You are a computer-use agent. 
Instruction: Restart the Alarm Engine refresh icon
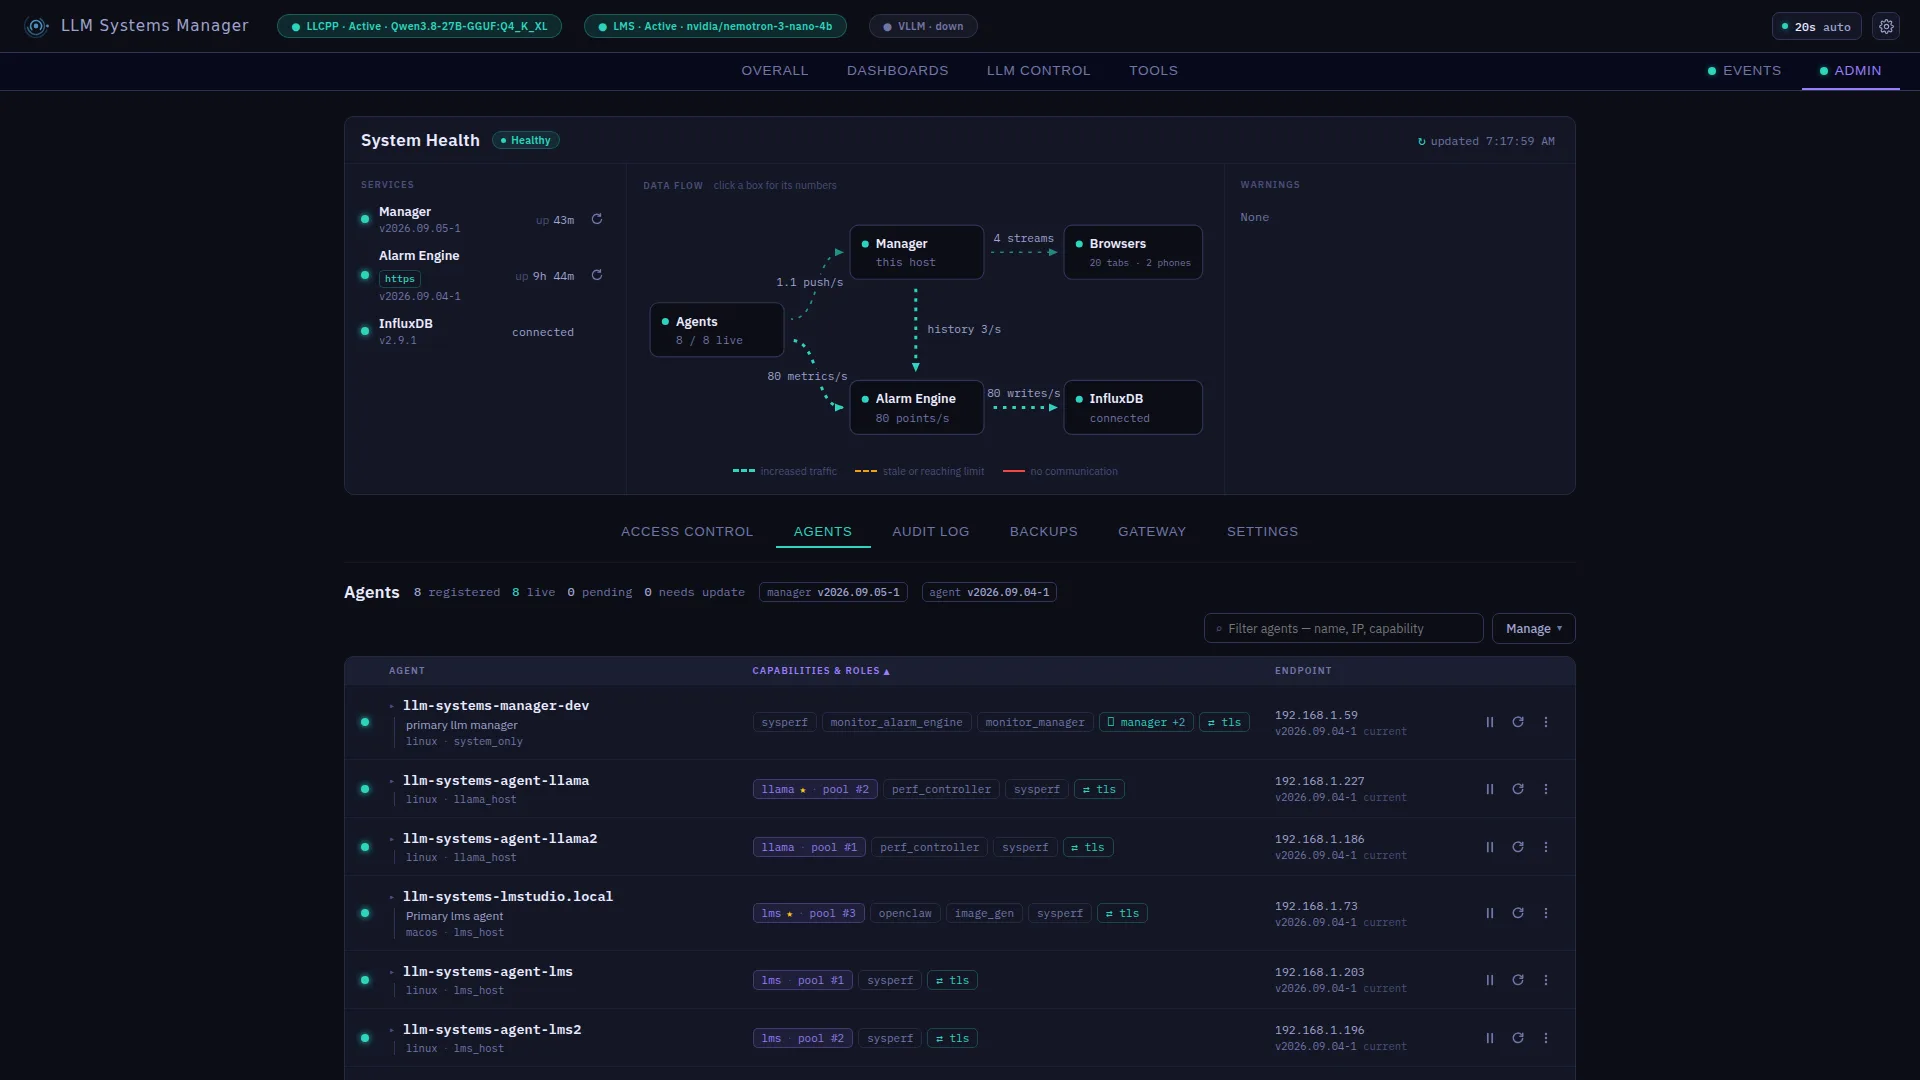point(597,275)
